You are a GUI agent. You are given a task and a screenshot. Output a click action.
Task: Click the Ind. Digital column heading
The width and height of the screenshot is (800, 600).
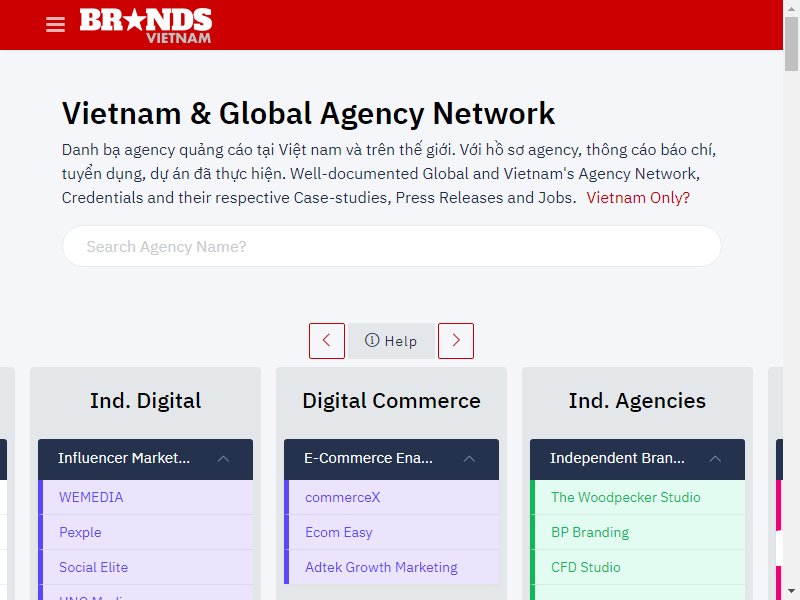click(145, 401)
